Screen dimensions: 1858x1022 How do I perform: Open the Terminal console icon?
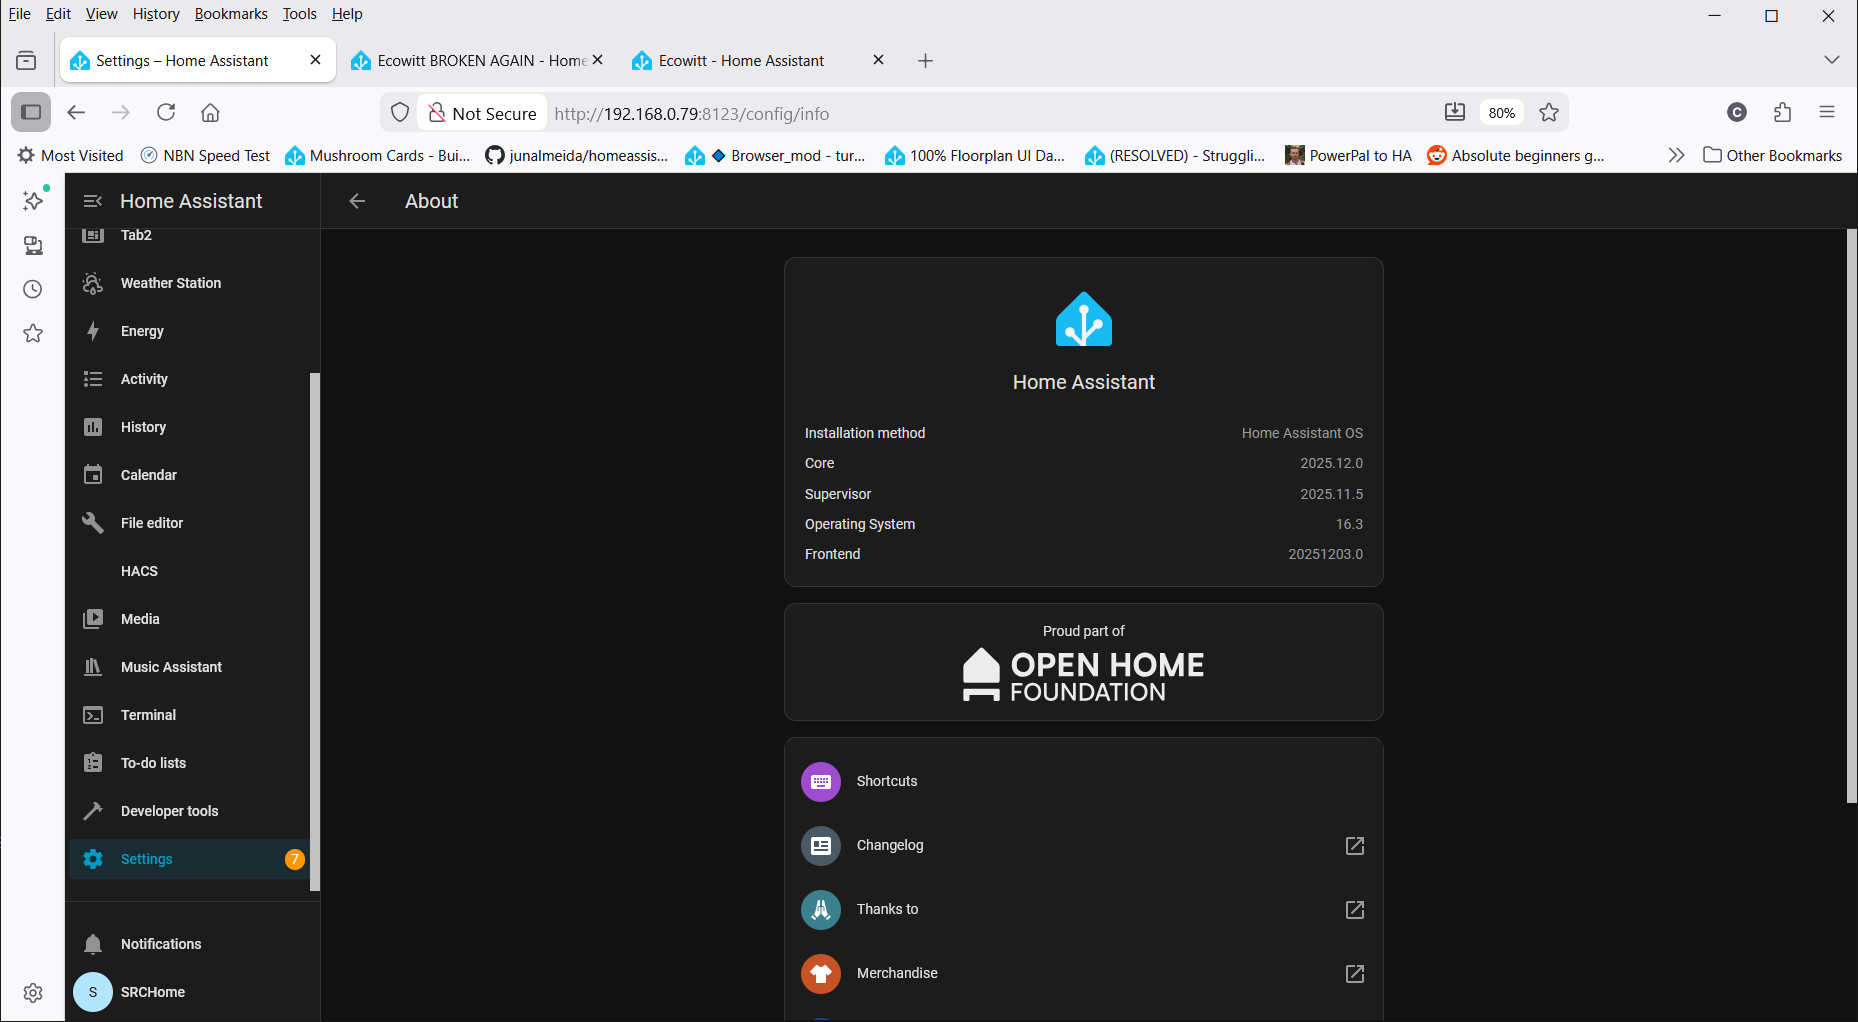click(x=93, y=715)
